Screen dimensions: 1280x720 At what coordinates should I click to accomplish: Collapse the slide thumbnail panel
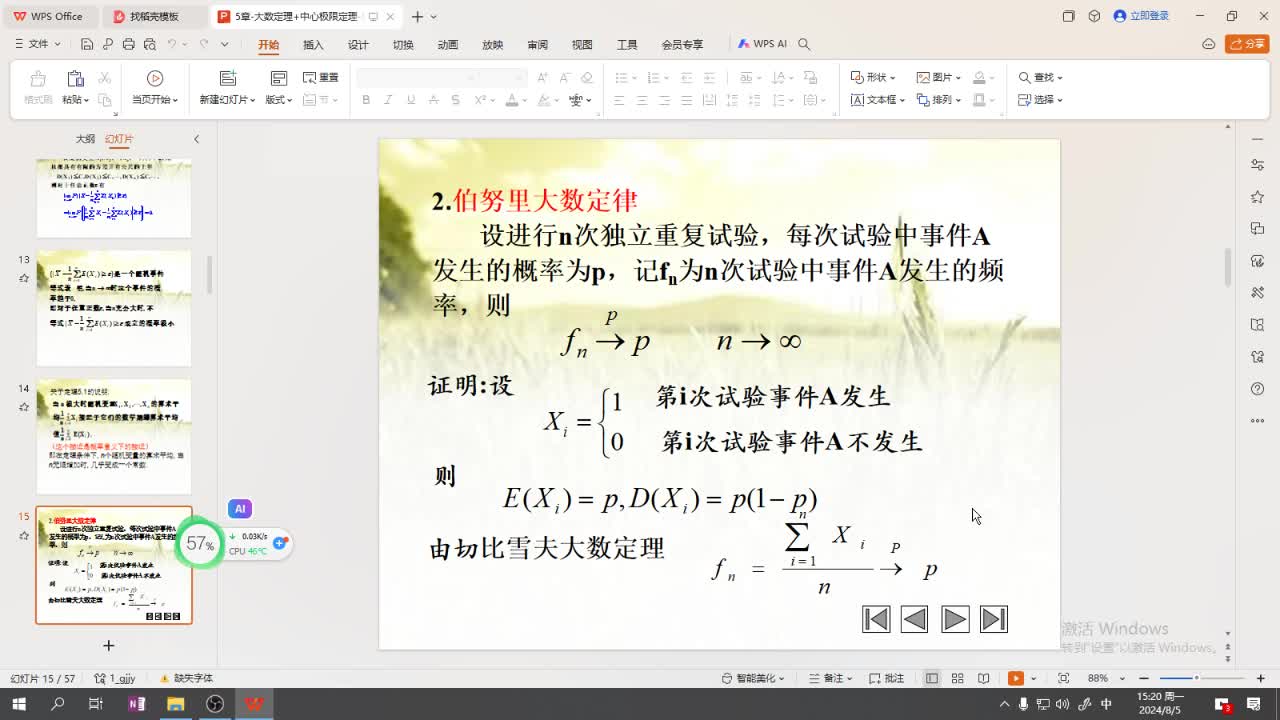click(196, 139)
